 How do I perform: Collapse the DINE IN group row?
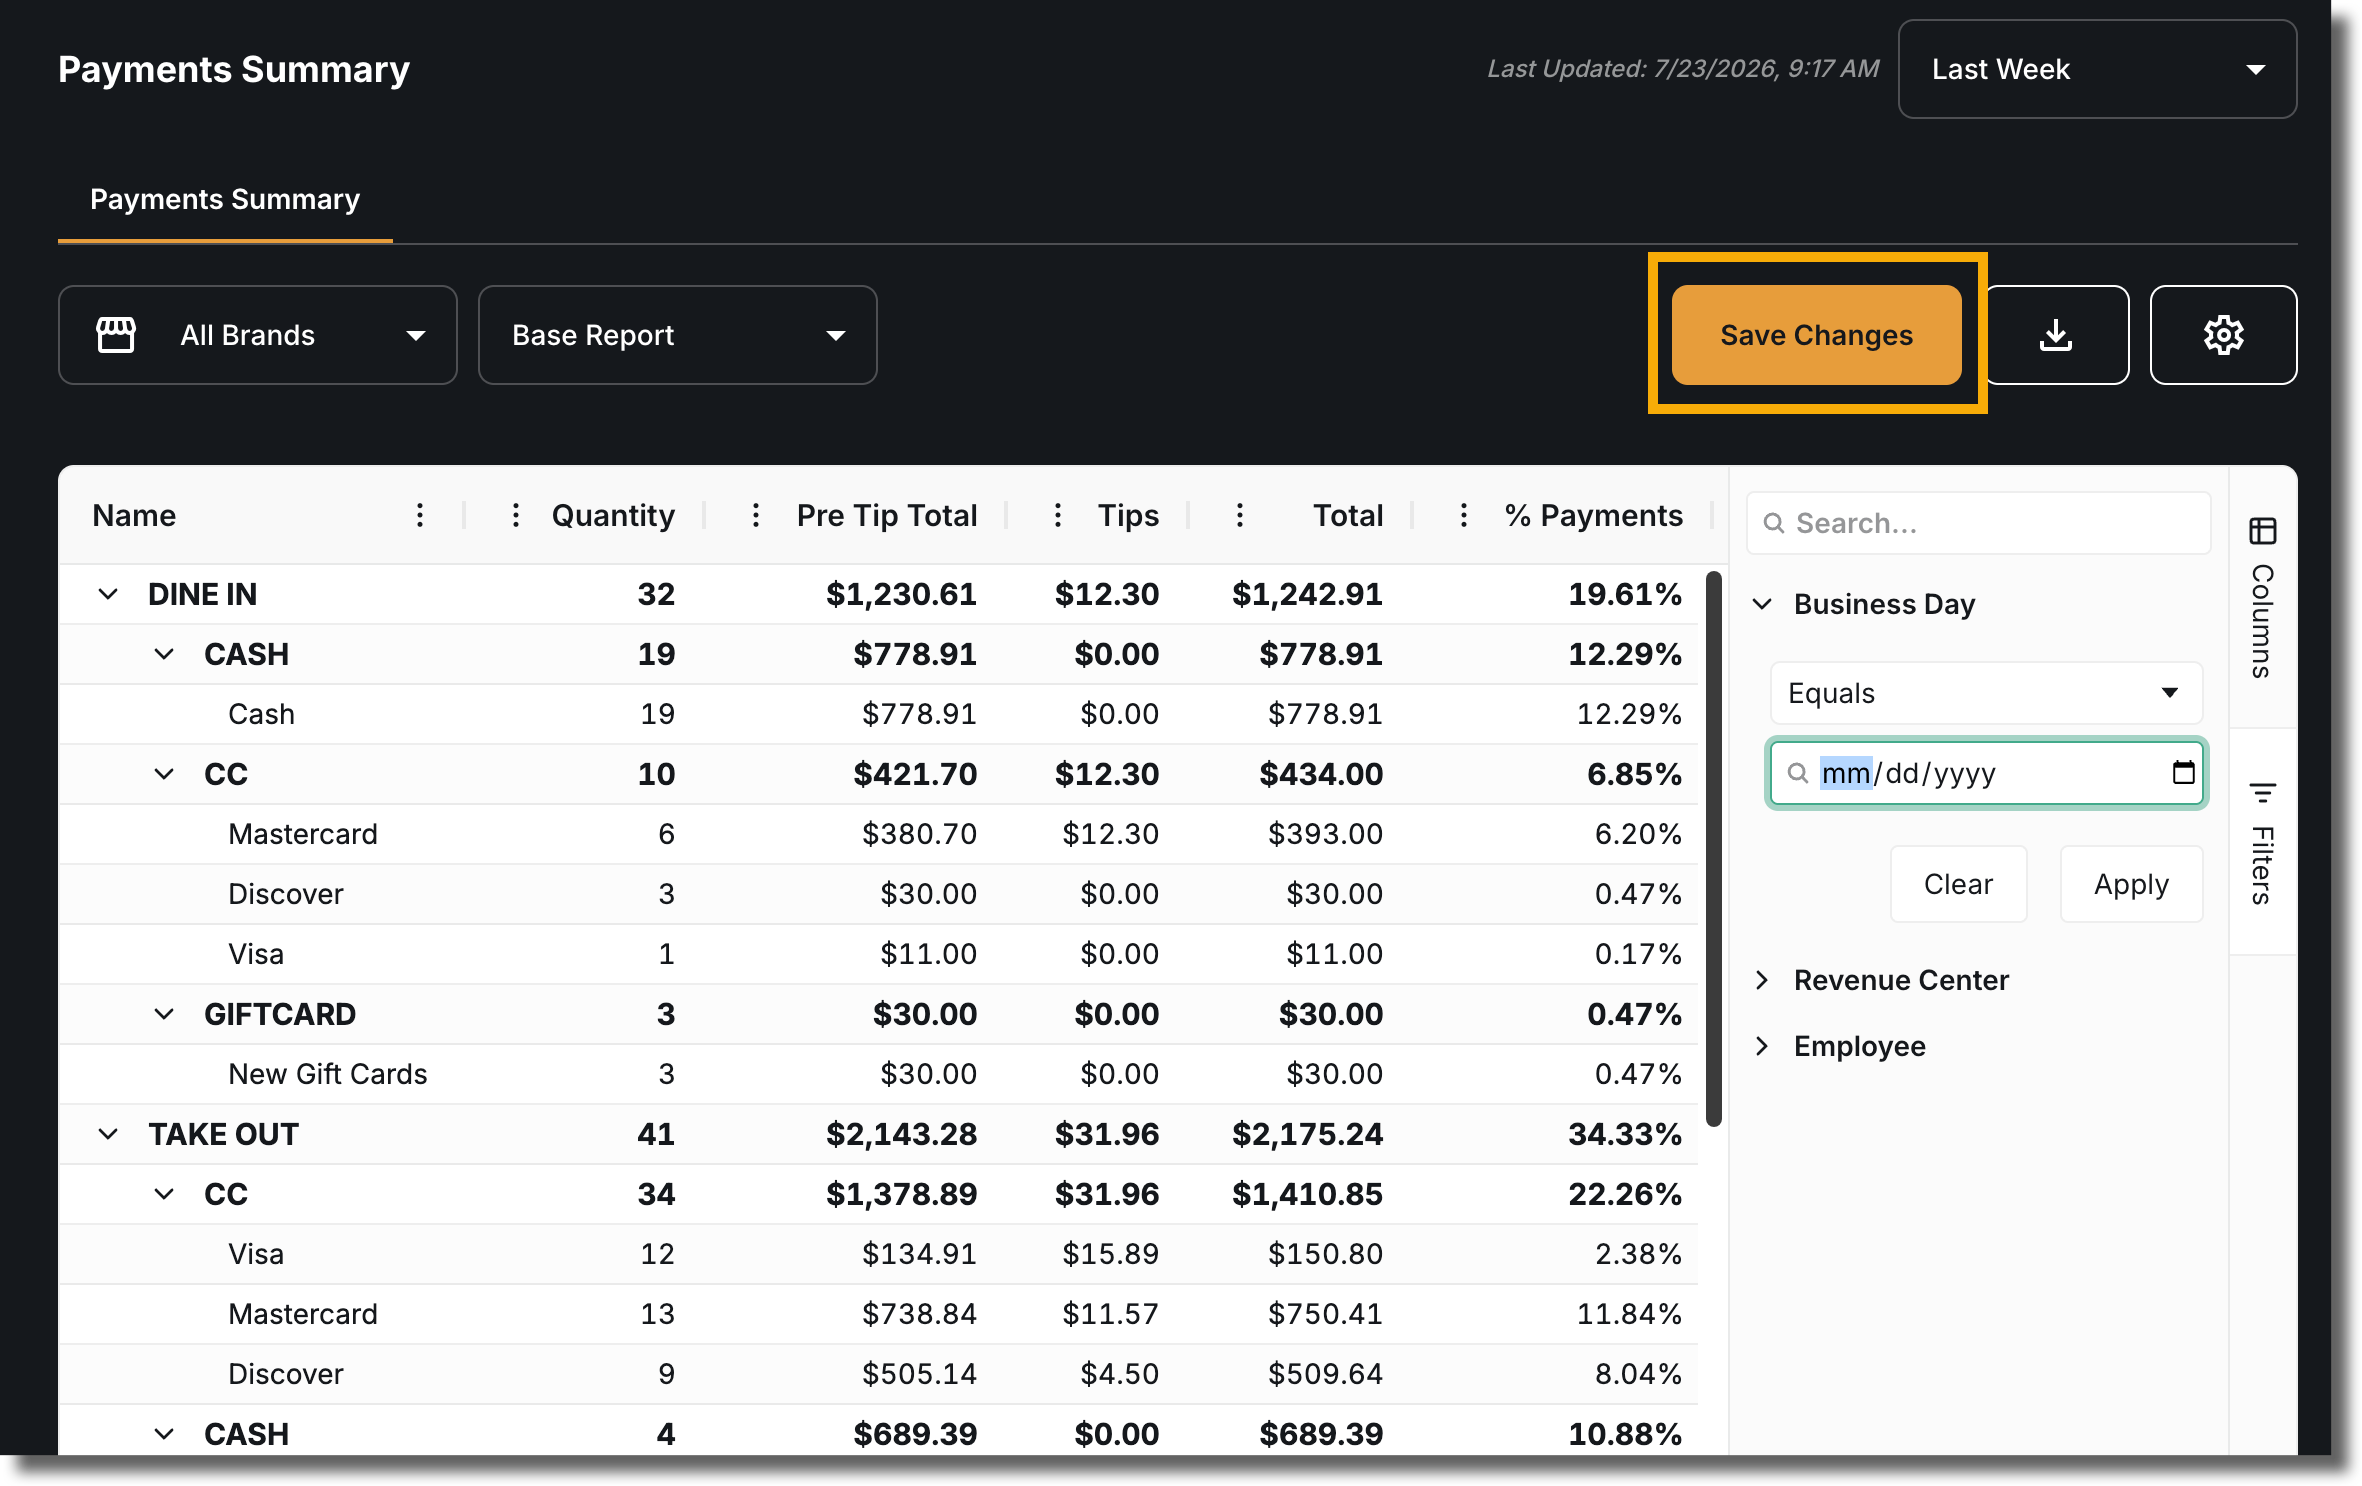[x=108, y=594]
